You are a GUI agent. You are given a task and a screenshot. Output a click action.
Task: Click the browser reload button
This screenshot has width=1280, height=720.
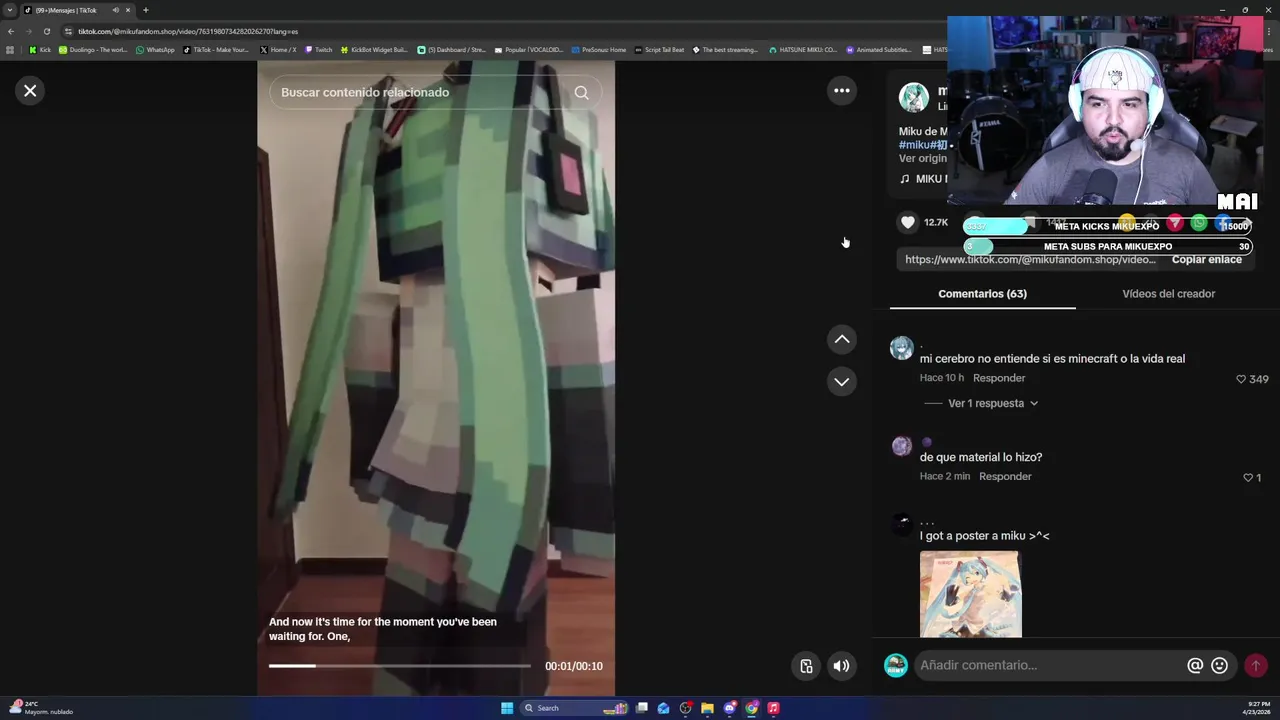[x=47, y=31]
